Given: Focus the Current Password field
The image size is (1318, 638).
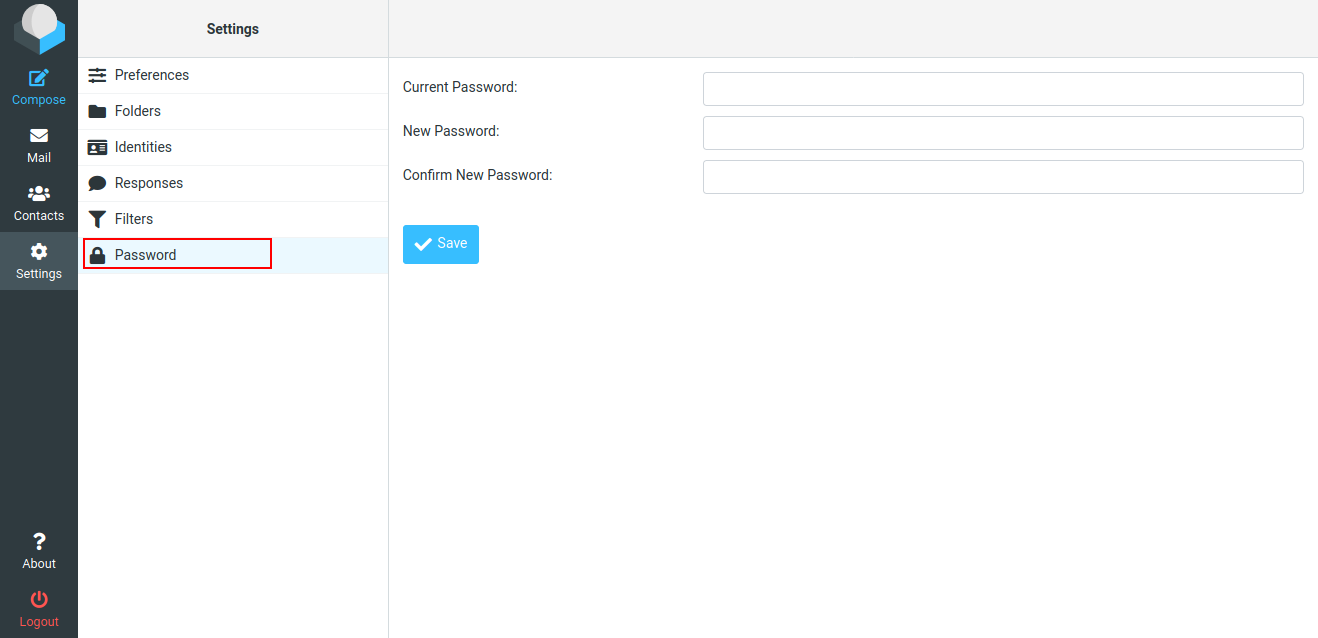Looking at the screenshot, I should pyautogui.click(x=1003, y=89).
